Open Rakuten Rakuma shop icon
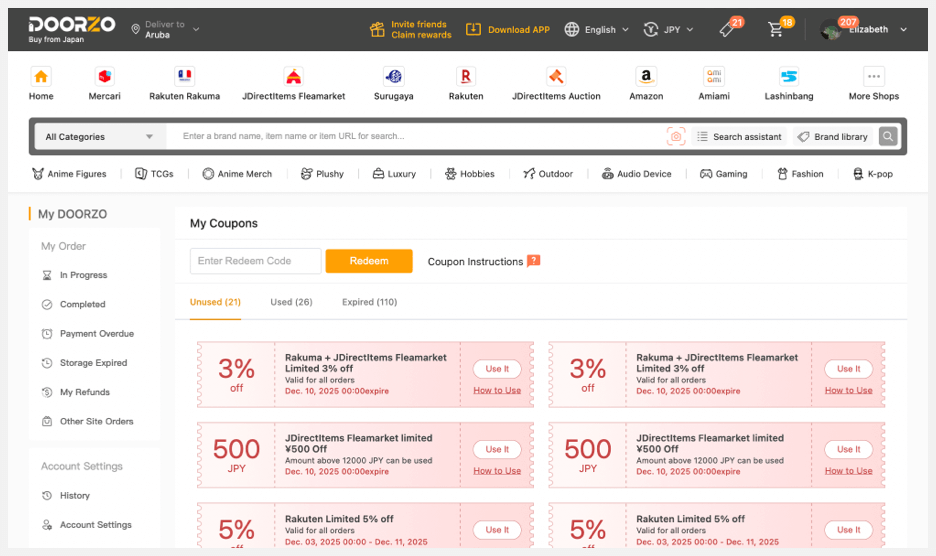This screenshot has width=936, height=556. (x=184, y=76)
